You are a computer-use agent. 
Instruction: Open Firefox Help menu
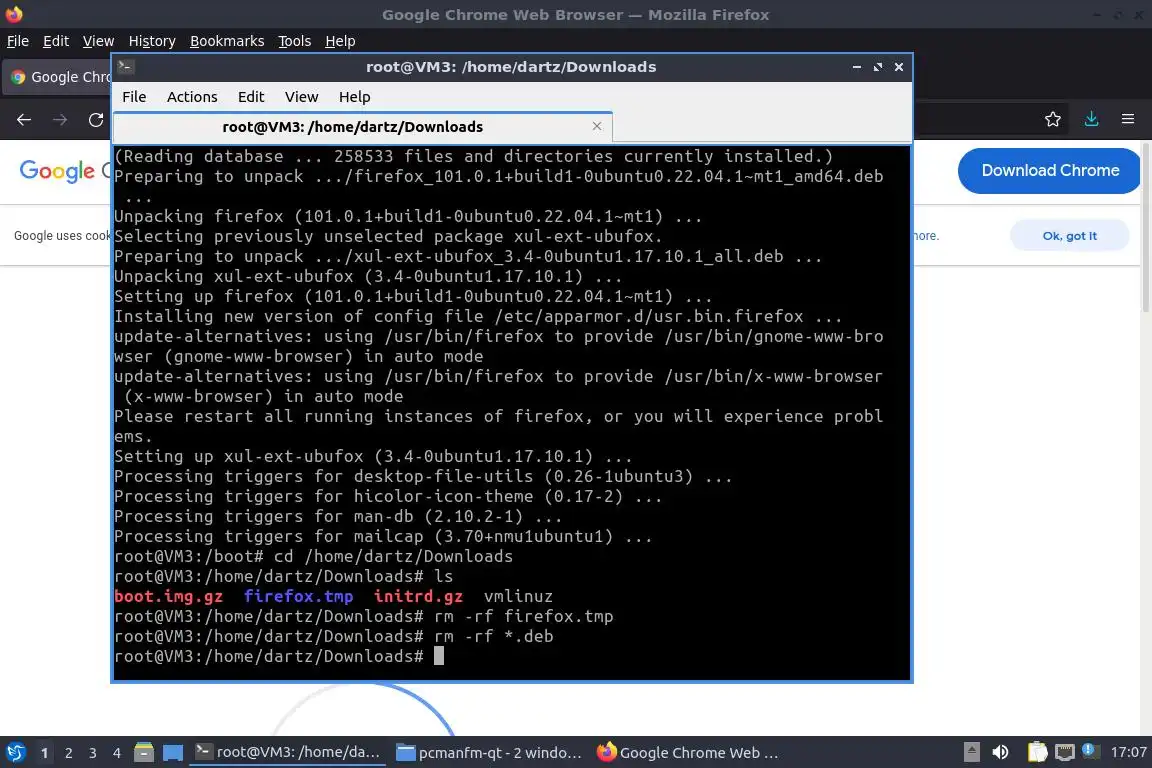coord(340,41)
